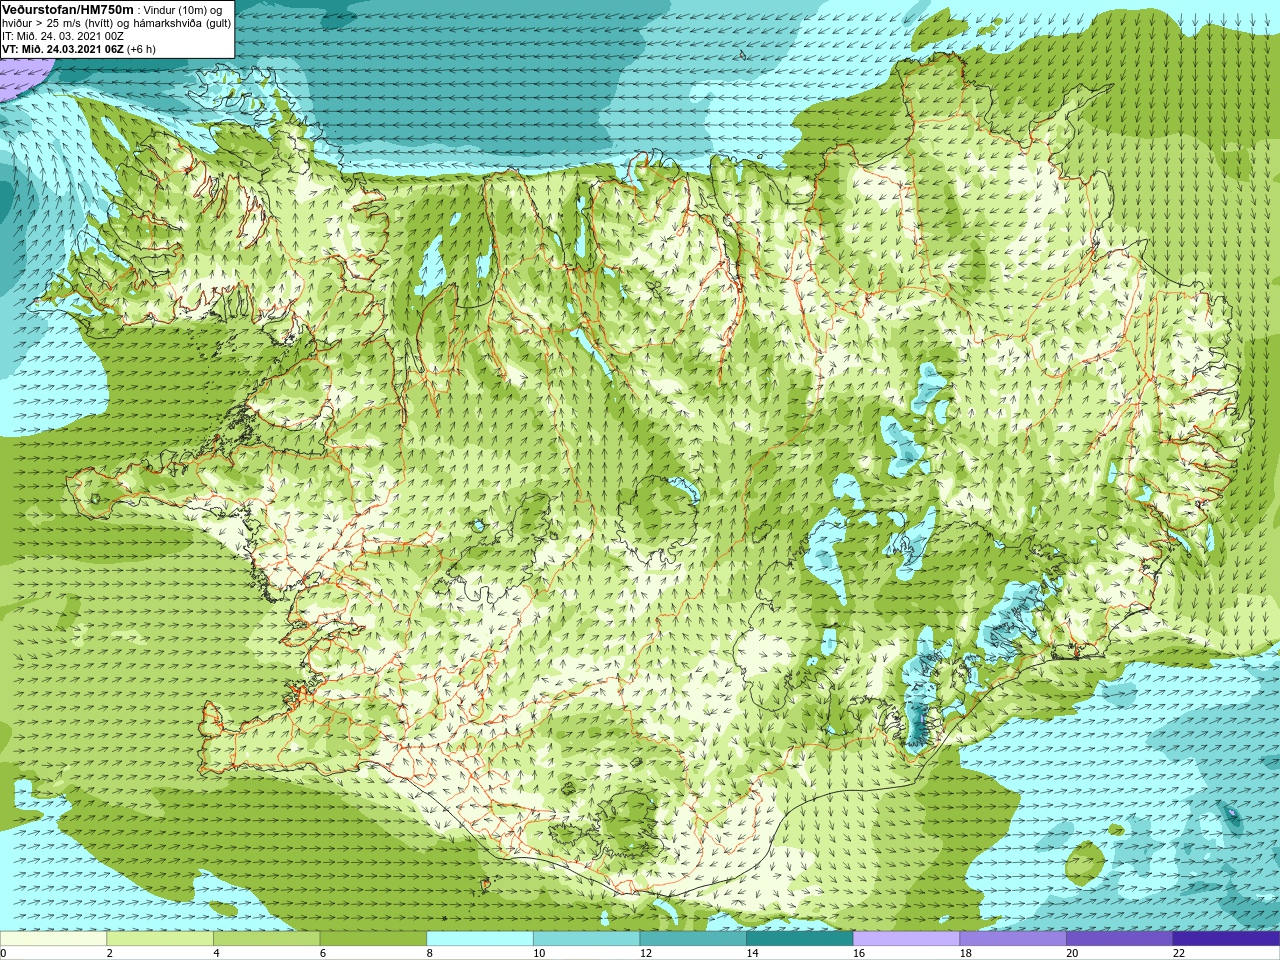Click the pale cyan 8–10 m/s legend swatch
The image size is (1280, 960).
point(480,939)
